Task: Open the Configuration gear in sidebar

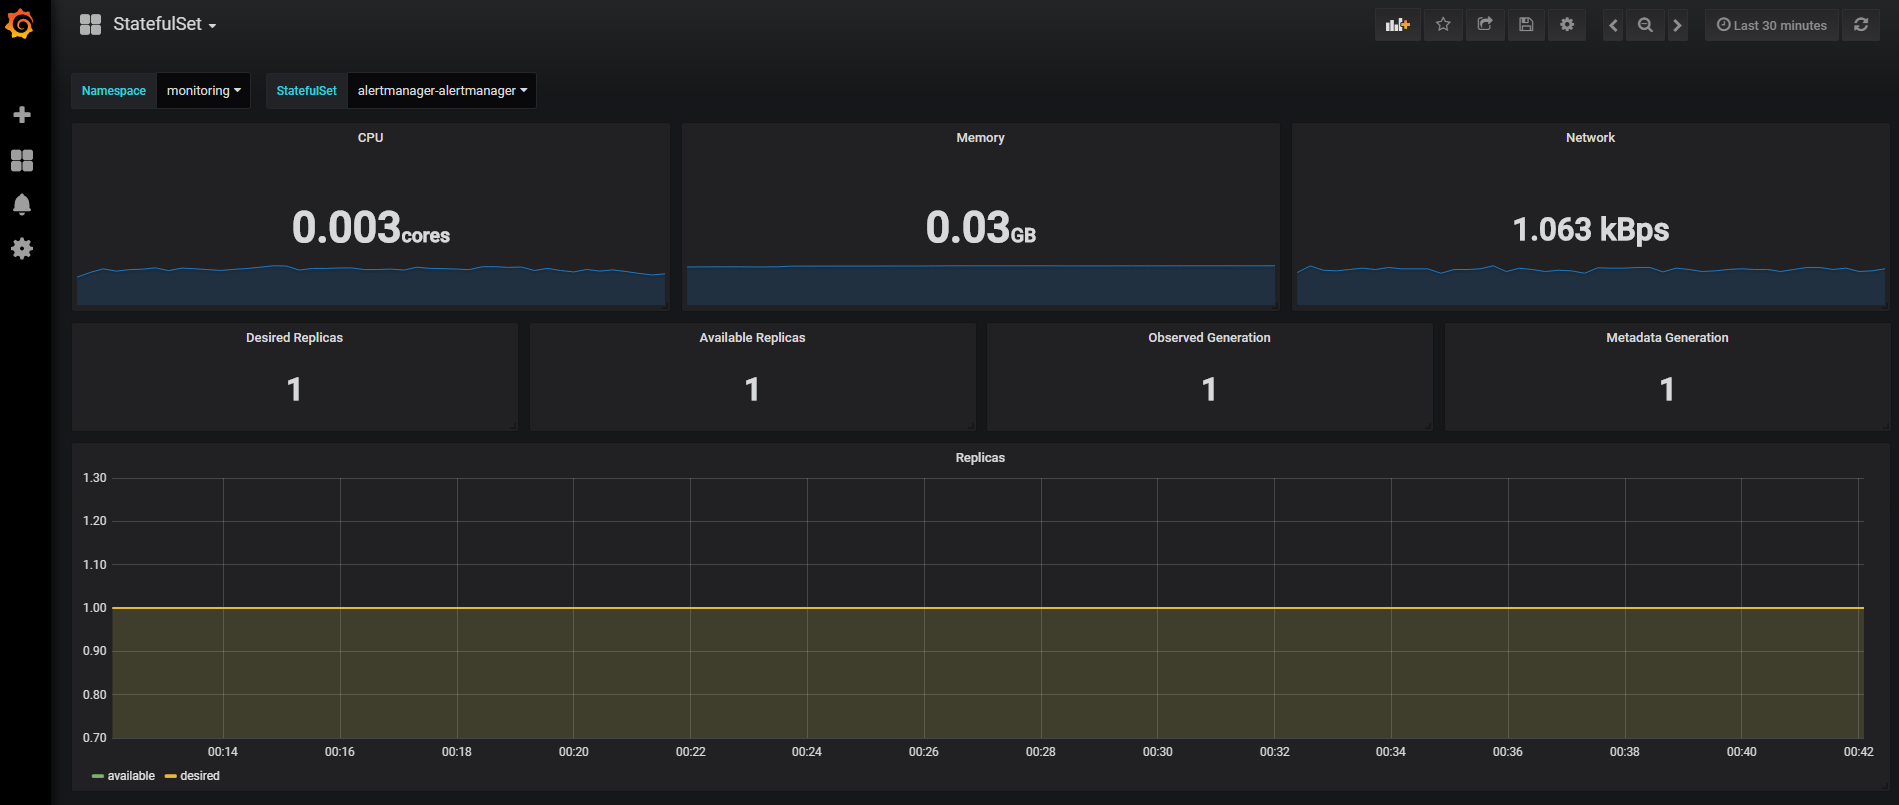Action: click(x=22, y=248)
